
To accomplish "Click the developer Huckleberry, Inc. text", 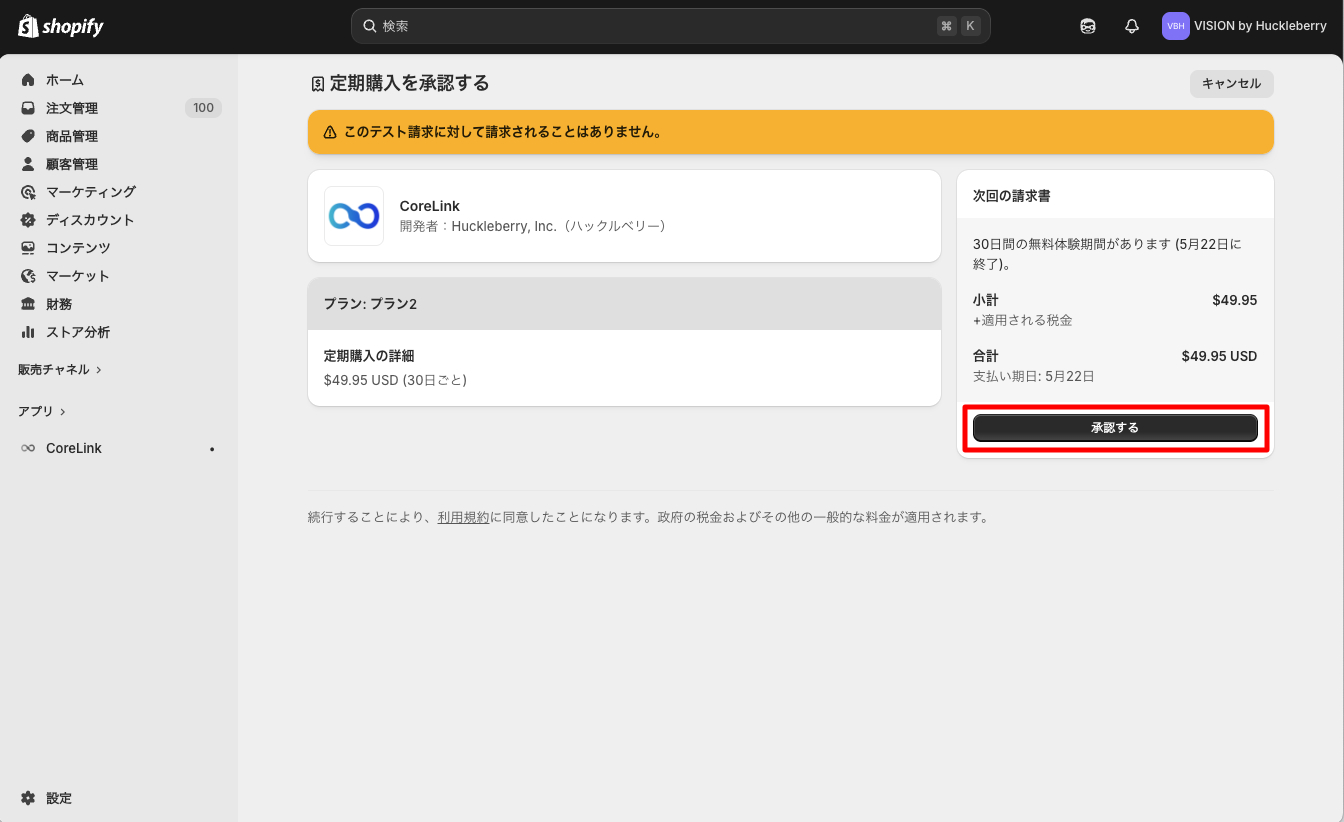I will [x=533, y=226].
